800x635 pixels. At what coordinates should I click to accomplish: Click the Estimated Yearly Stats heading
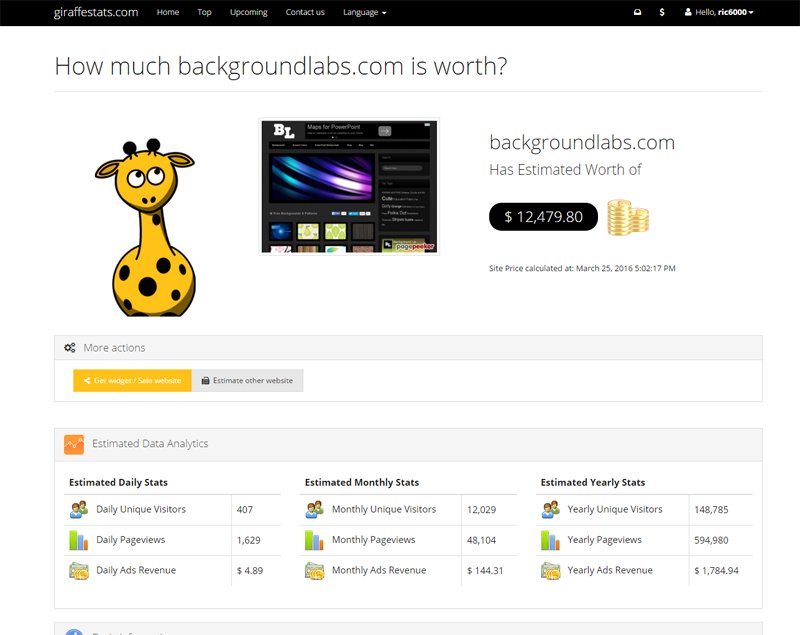point(593,482)
